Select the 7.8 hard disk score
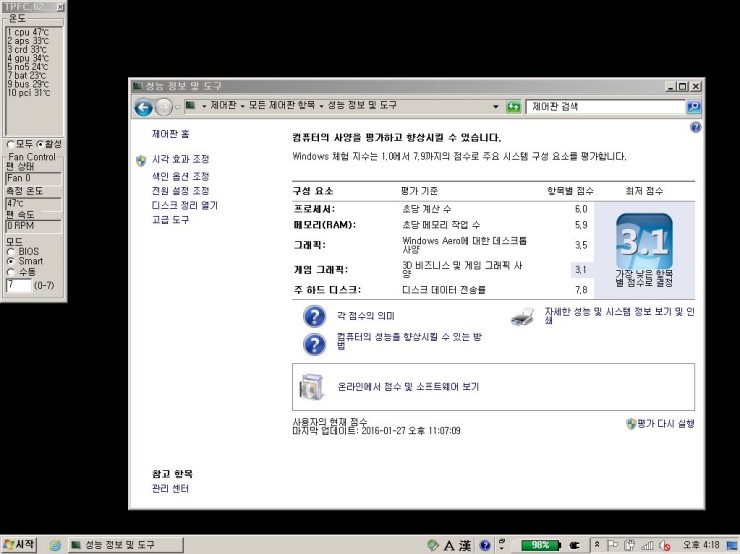This screenshot has width=740, height=554. click(581, 290)
